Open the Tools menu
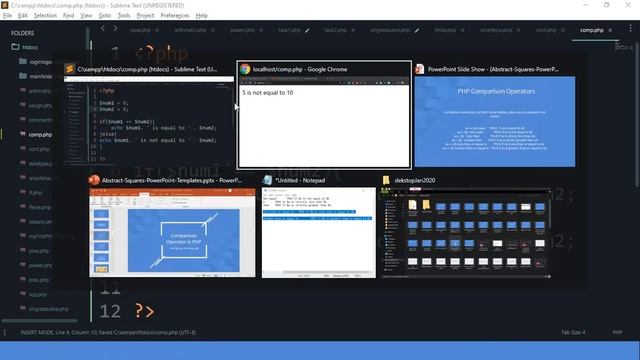 click(124, 16)
